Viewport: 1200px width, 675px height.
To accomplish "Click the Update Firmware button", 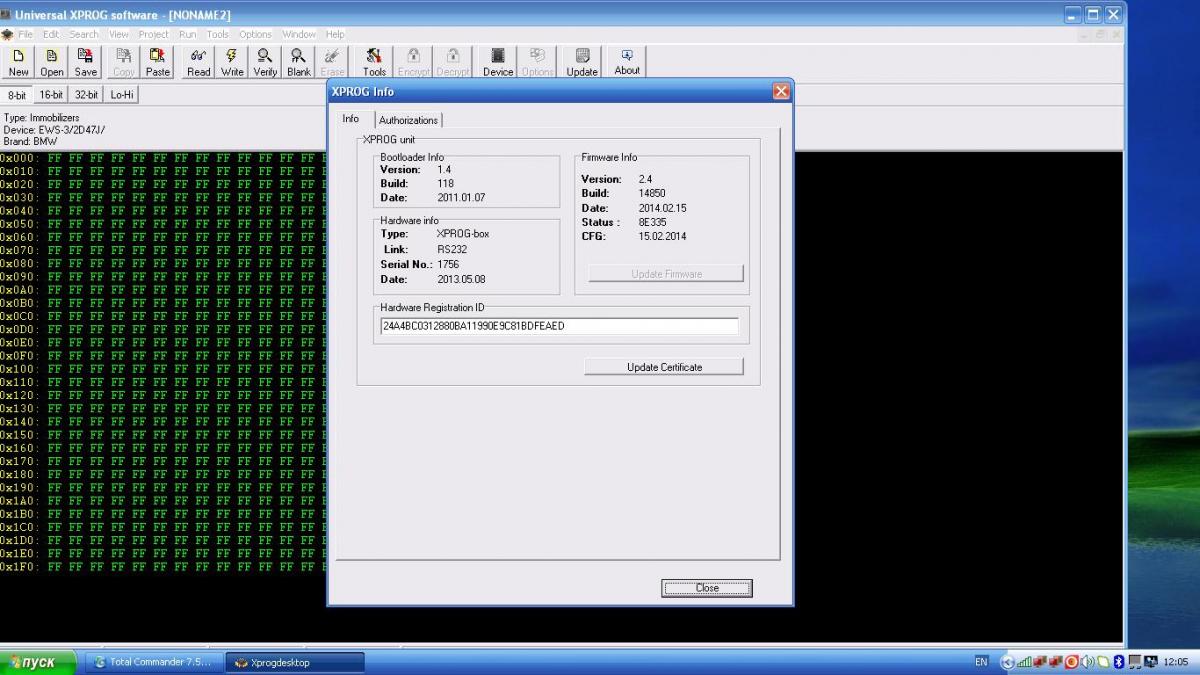I will pos(666,274).
